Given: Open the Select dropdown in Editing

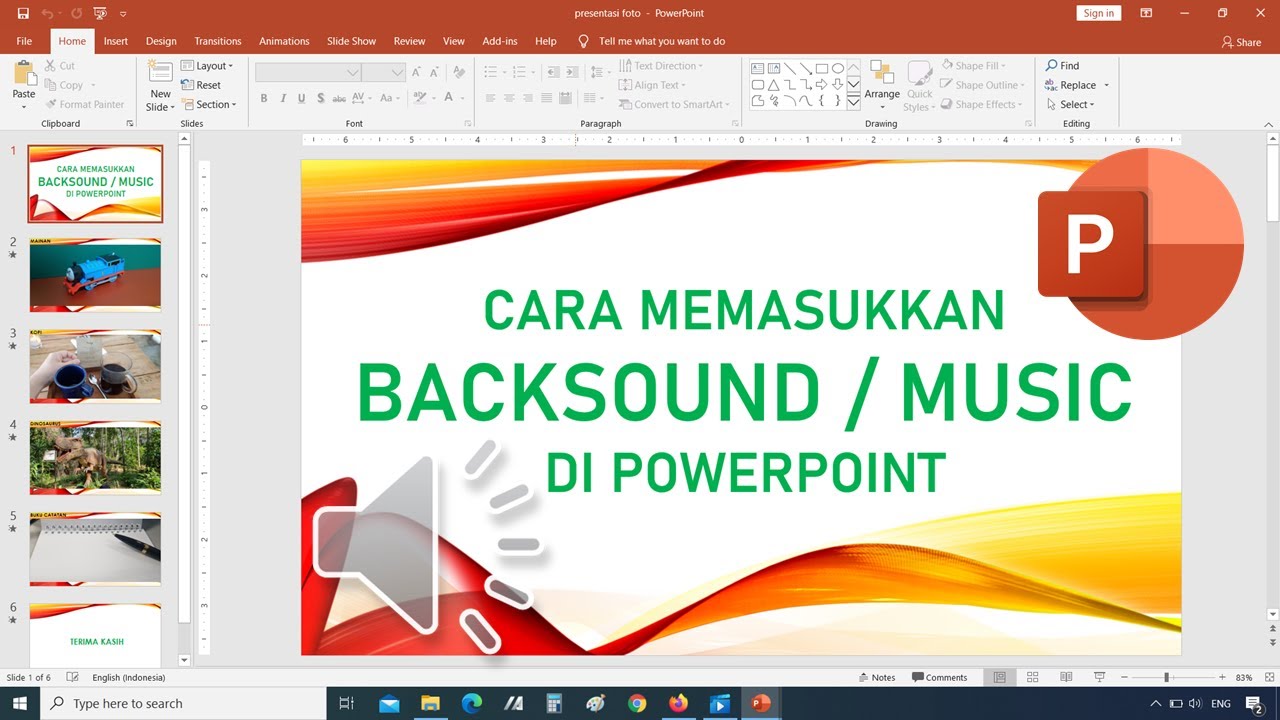Looking at the screenshot, I should 1071,104.
